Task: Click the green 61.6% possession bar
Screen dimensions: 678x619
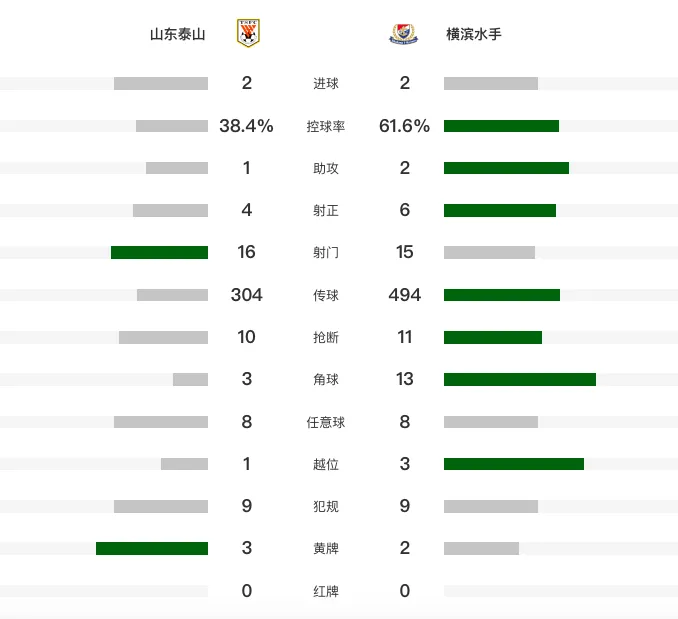Action: [x=502, y=126]
